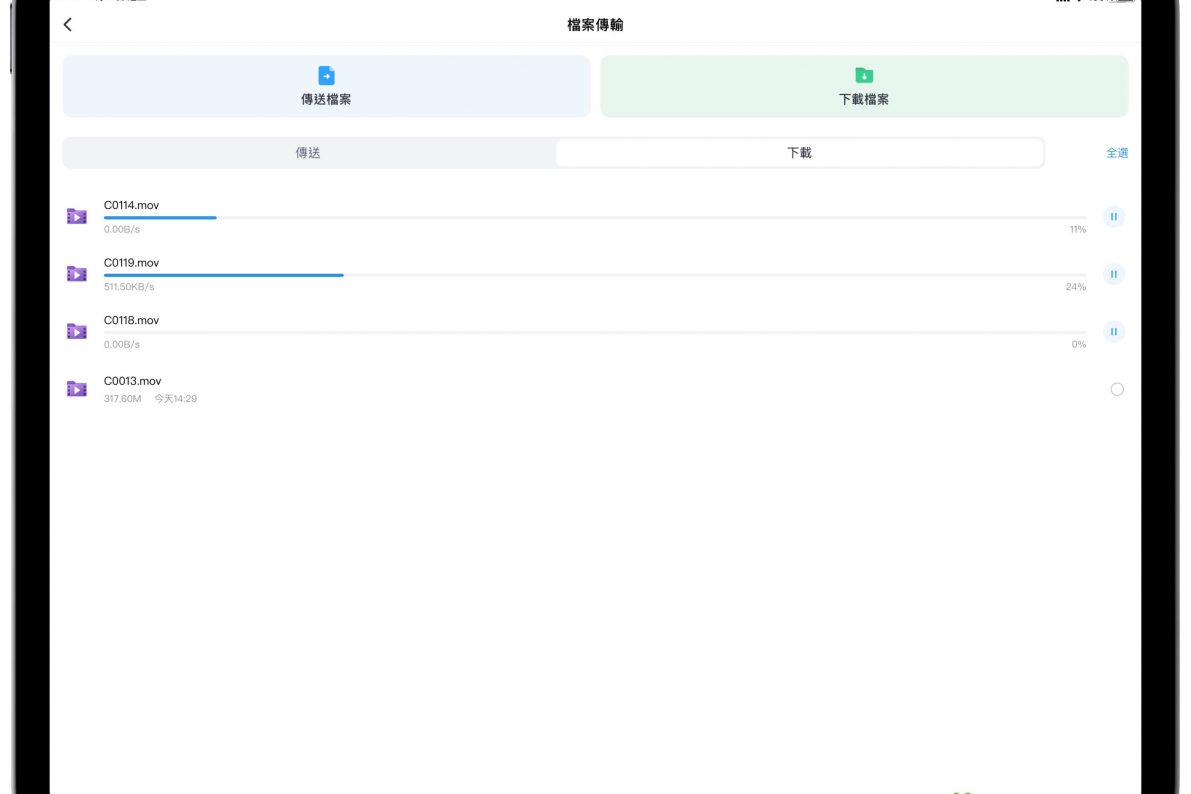Screen dimensions: 1191x794
Task: Open the C0013.mov file name entry
Action: point(133,381)
